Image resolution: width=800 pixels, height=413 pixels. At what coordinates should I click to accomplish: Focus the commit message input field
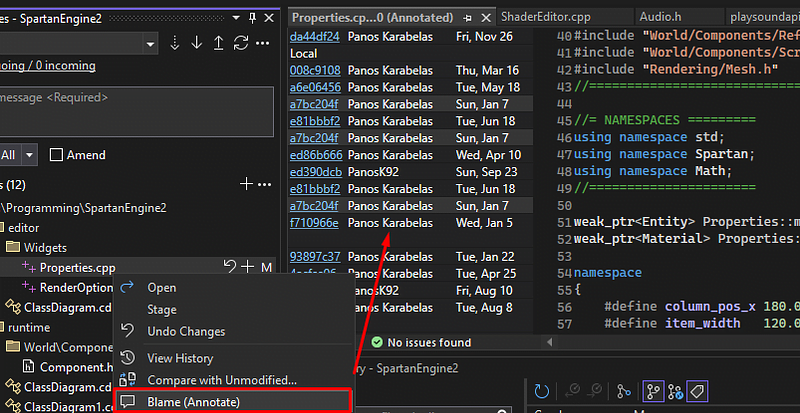pos(136,111)
